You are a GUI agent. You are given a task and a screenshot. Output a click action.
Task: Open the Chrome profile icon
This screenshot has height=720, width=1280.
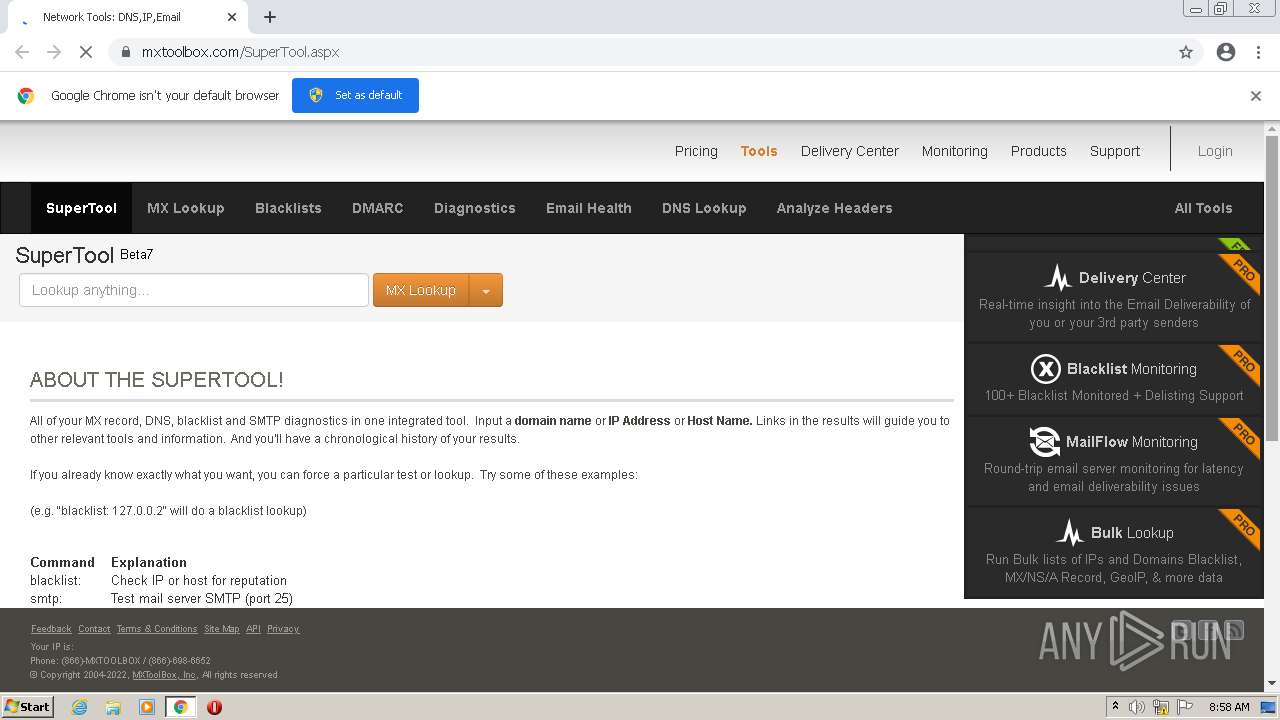pos(1226,52)
